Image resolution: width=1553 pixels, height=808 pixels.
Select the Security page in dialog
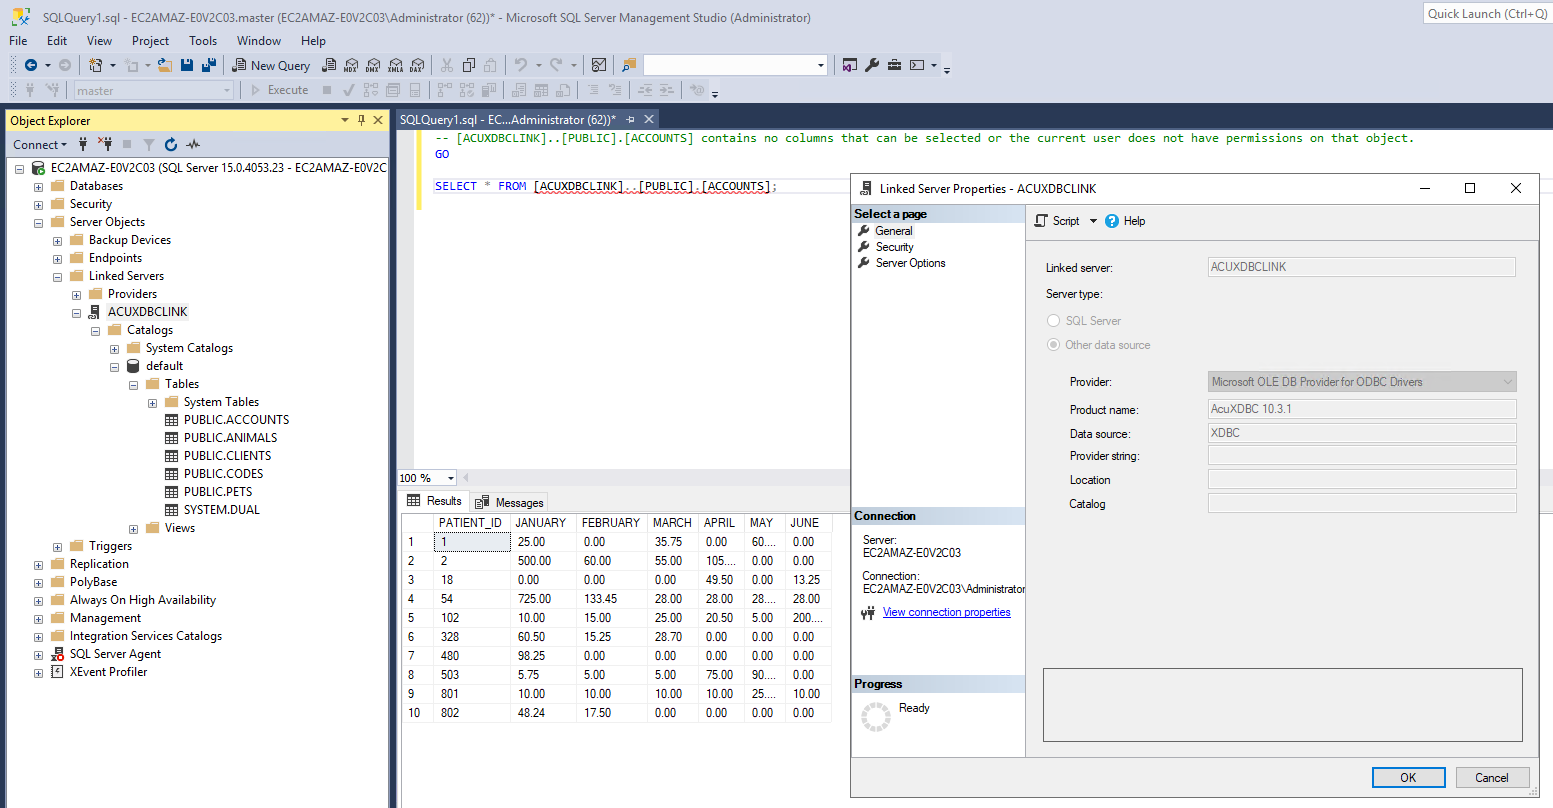894,247
